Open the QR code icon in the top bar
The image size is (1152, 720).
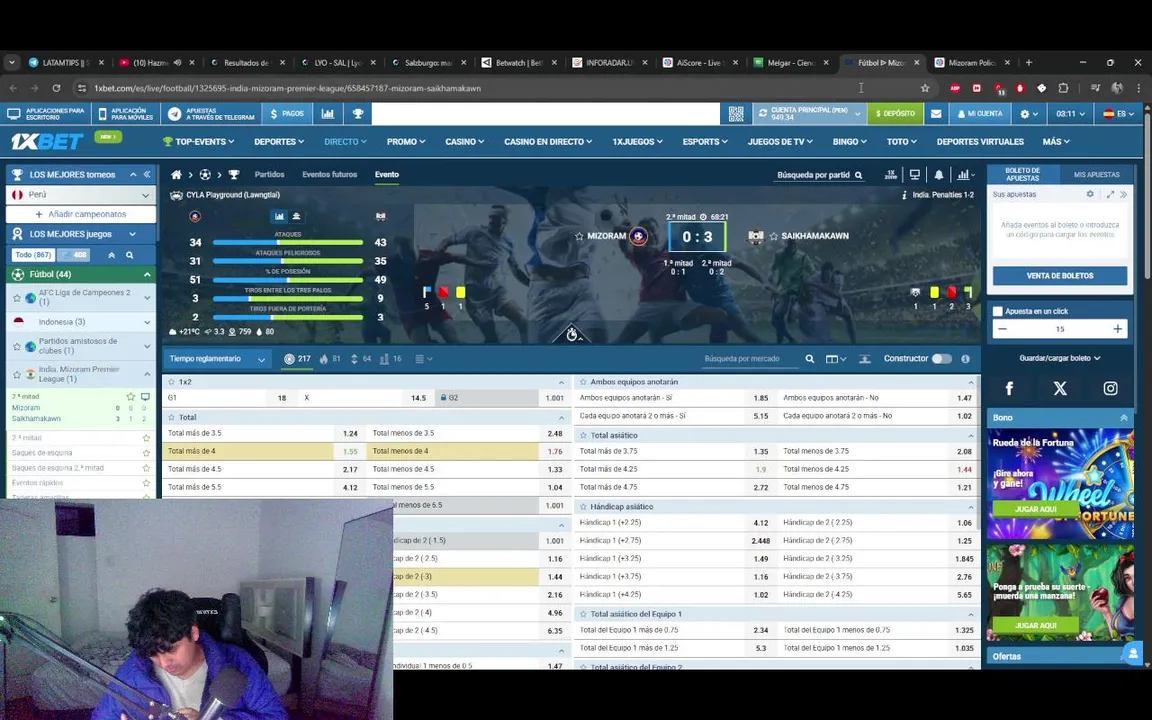735,114
